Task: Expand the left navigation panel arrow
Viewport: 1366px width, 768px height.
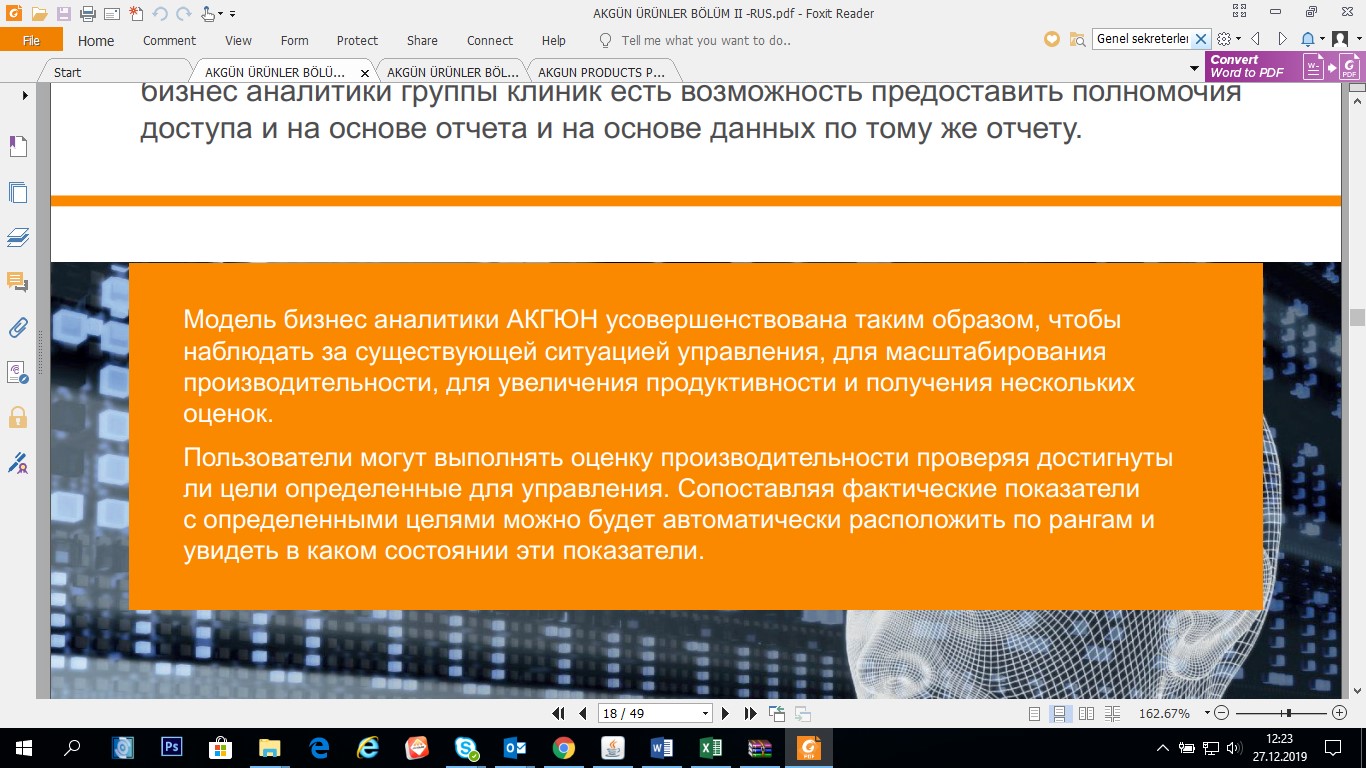Action: click(x=25, y=96)
